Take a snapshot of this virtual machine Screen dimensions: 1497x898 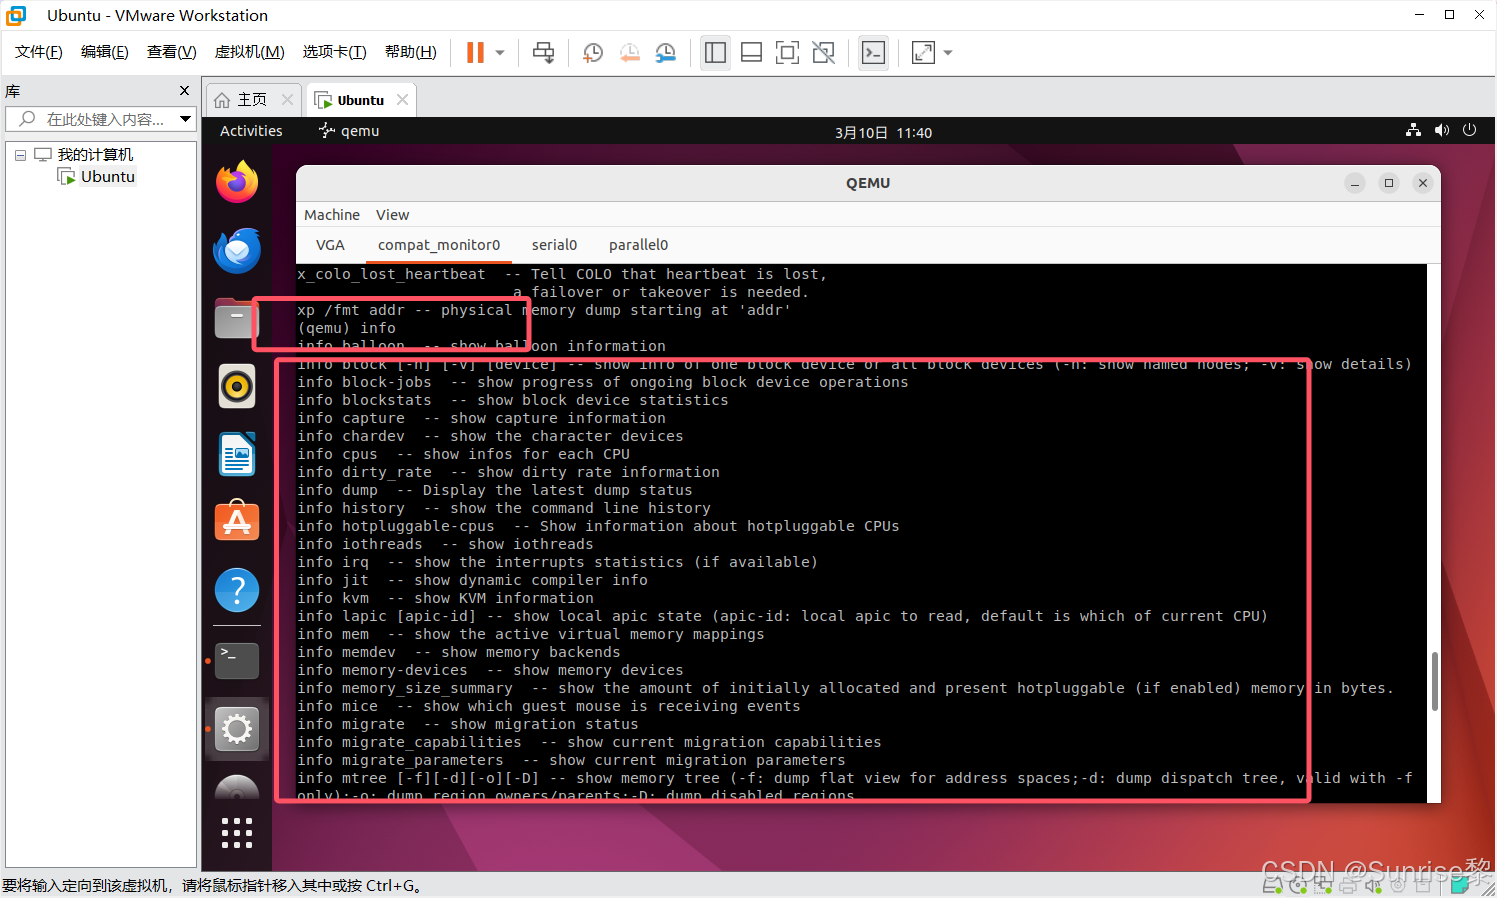(x=593, y=52)
